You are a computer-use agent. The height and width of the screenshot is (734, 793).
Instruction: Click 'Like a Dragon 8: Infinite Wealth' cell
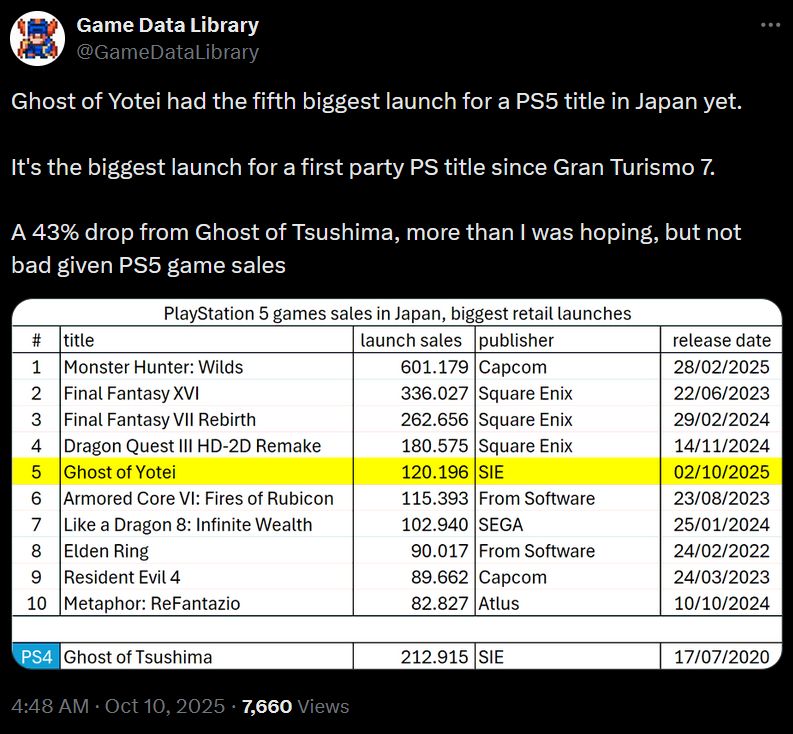click(206, 525)
